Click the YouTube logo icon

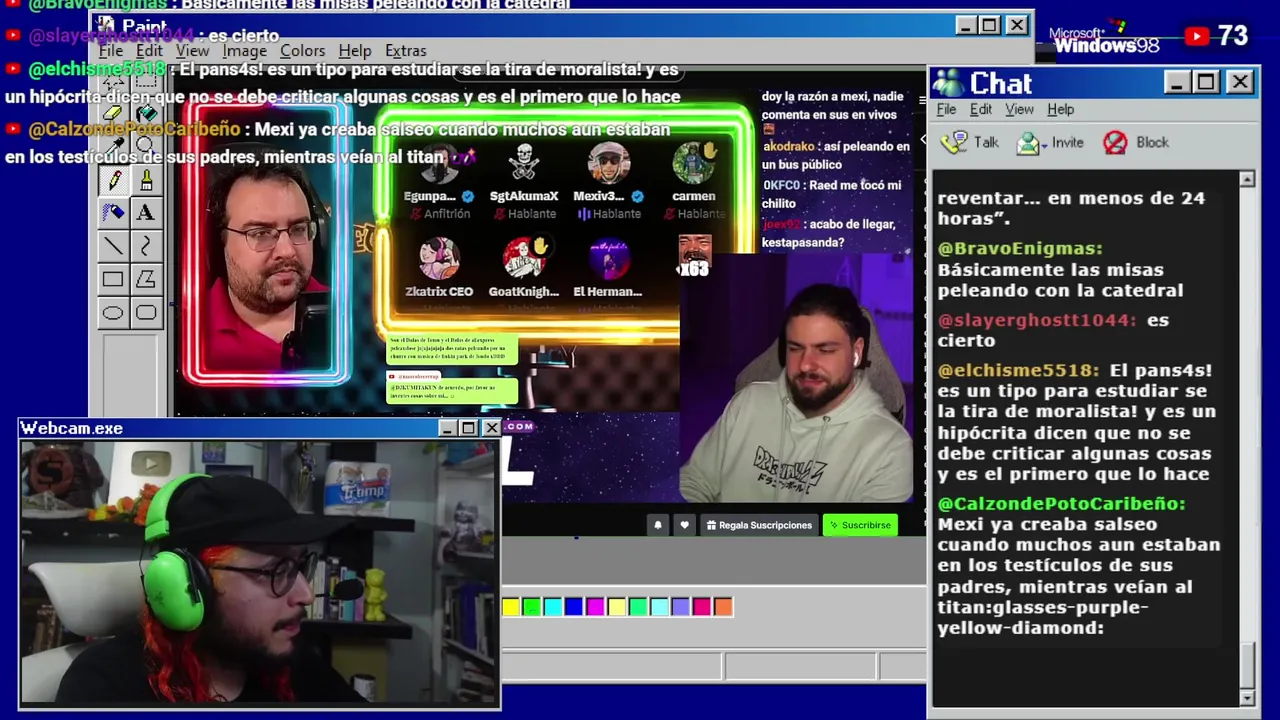click(1196, 37)
